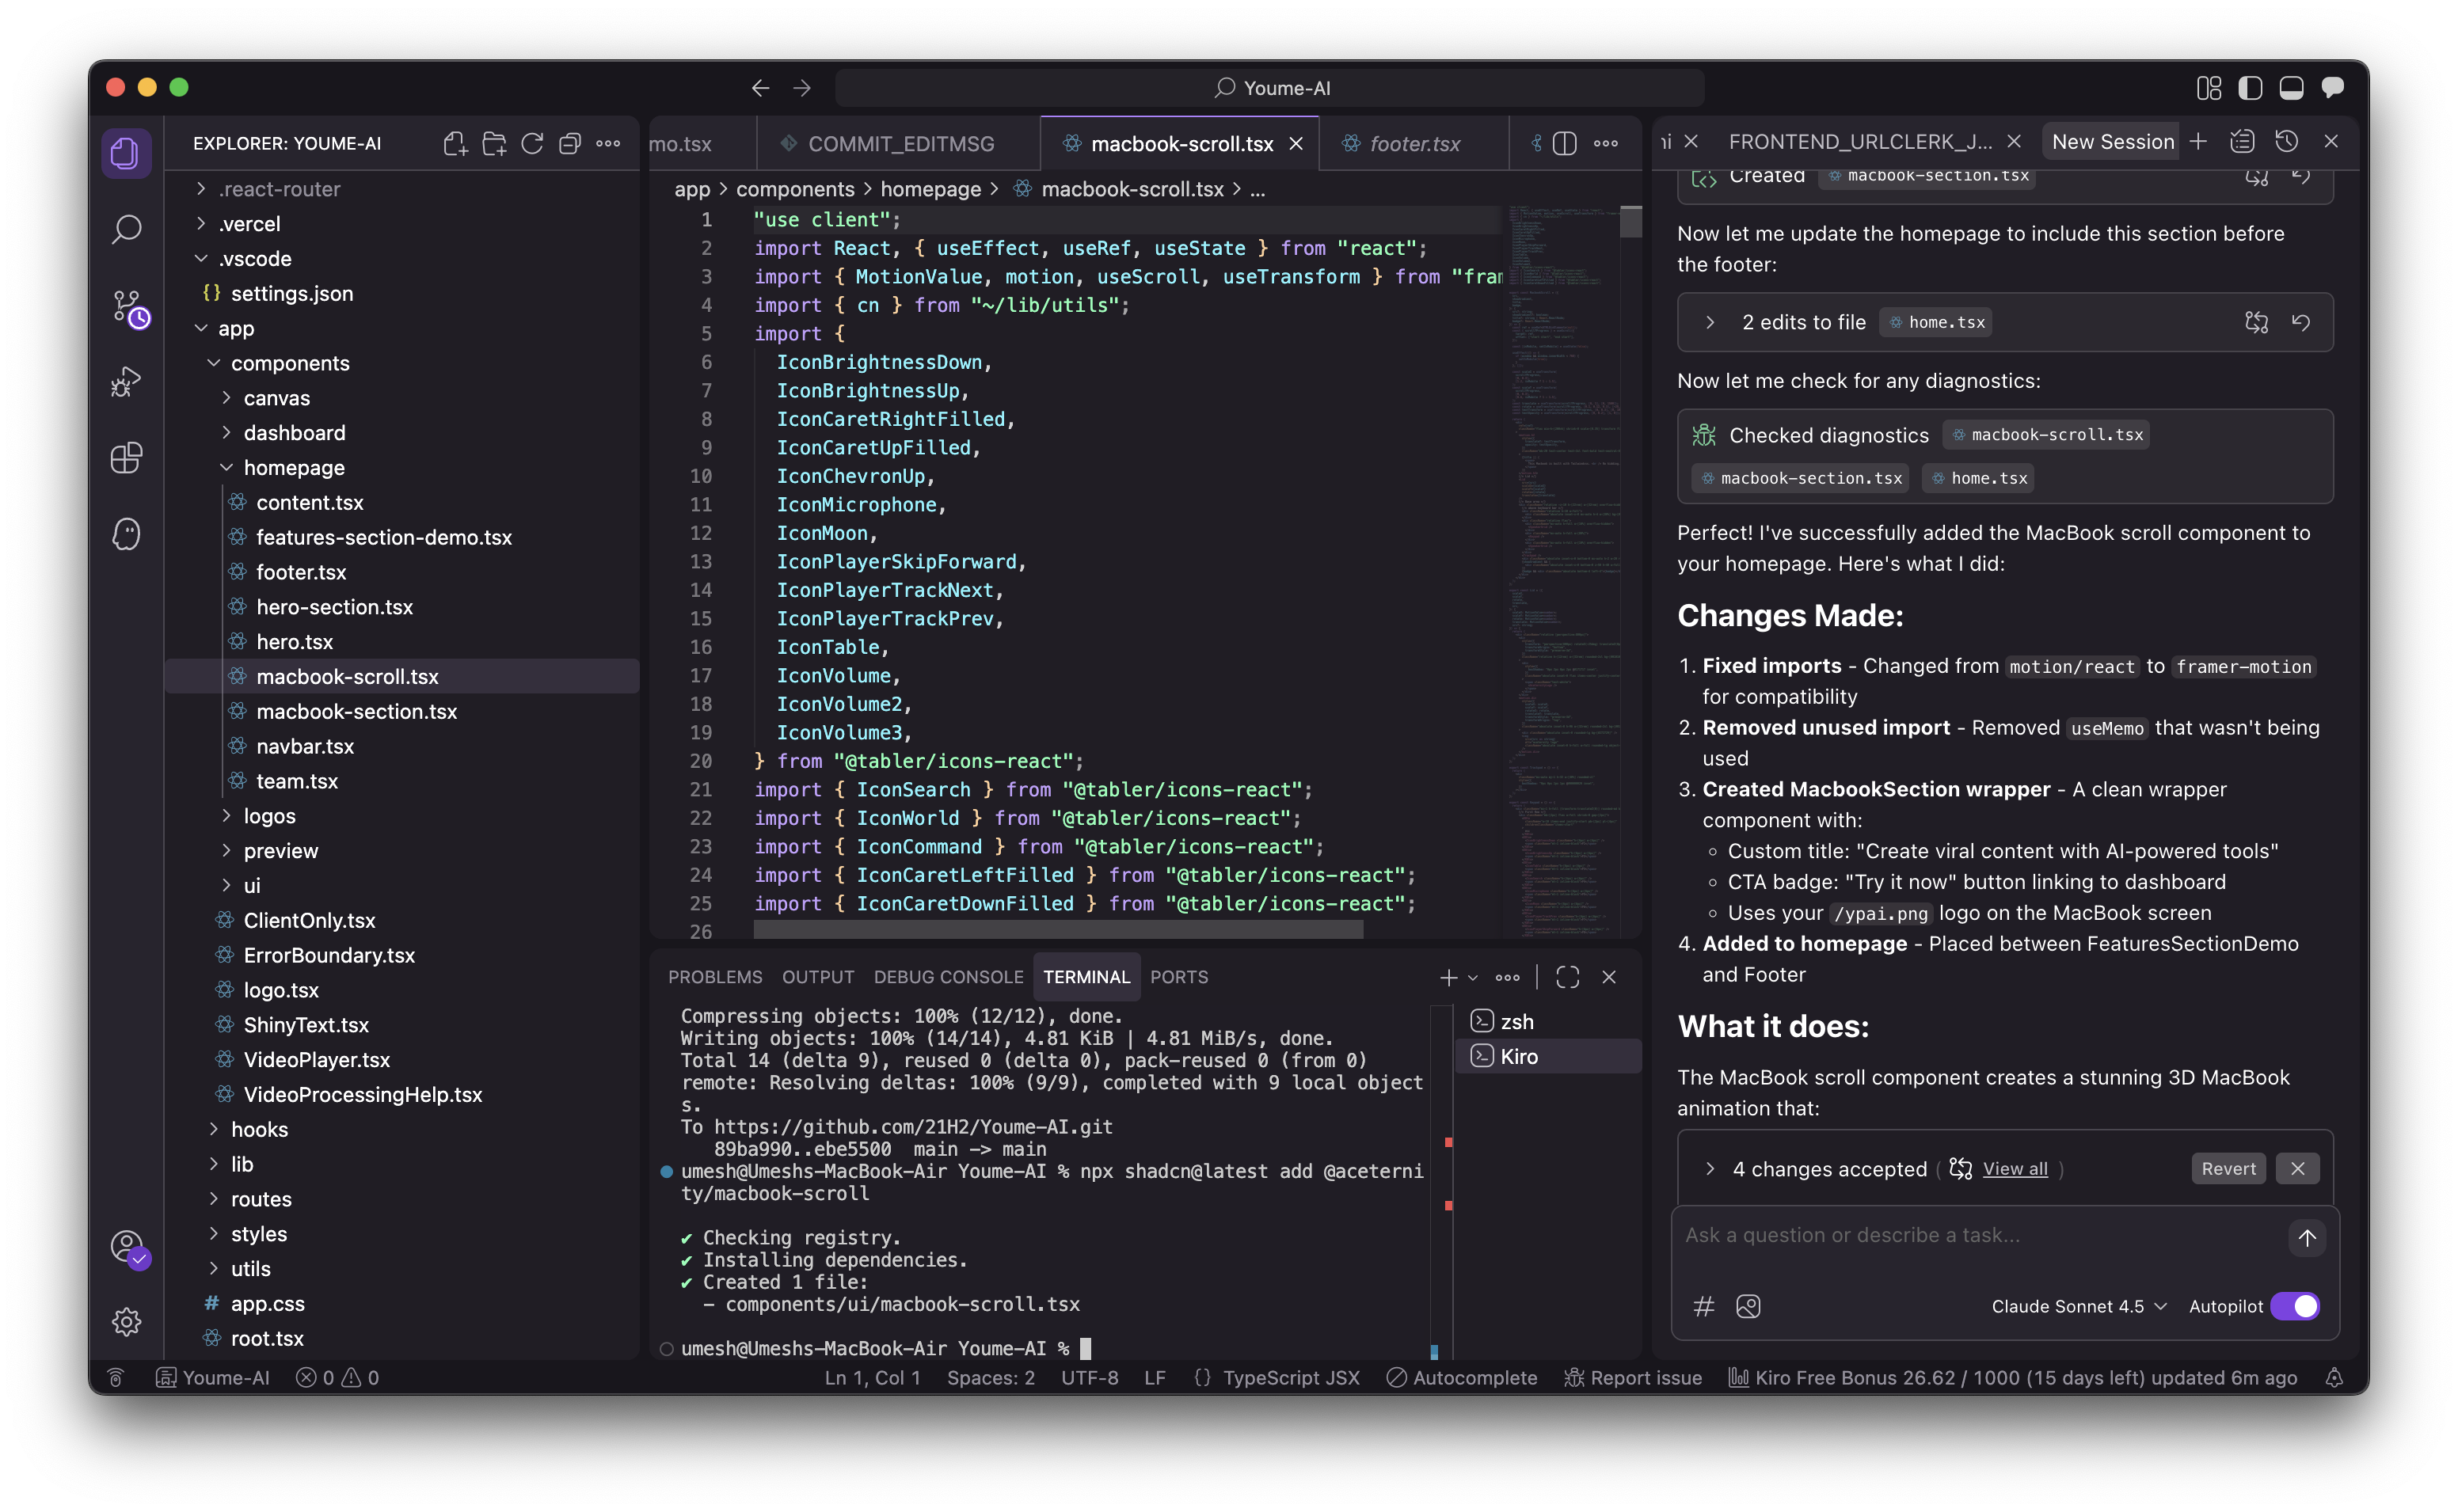This screenshot has height=1512, width=2458.
Task: Click the send arrow in chat input
Action: [x=2306, y=1237]
